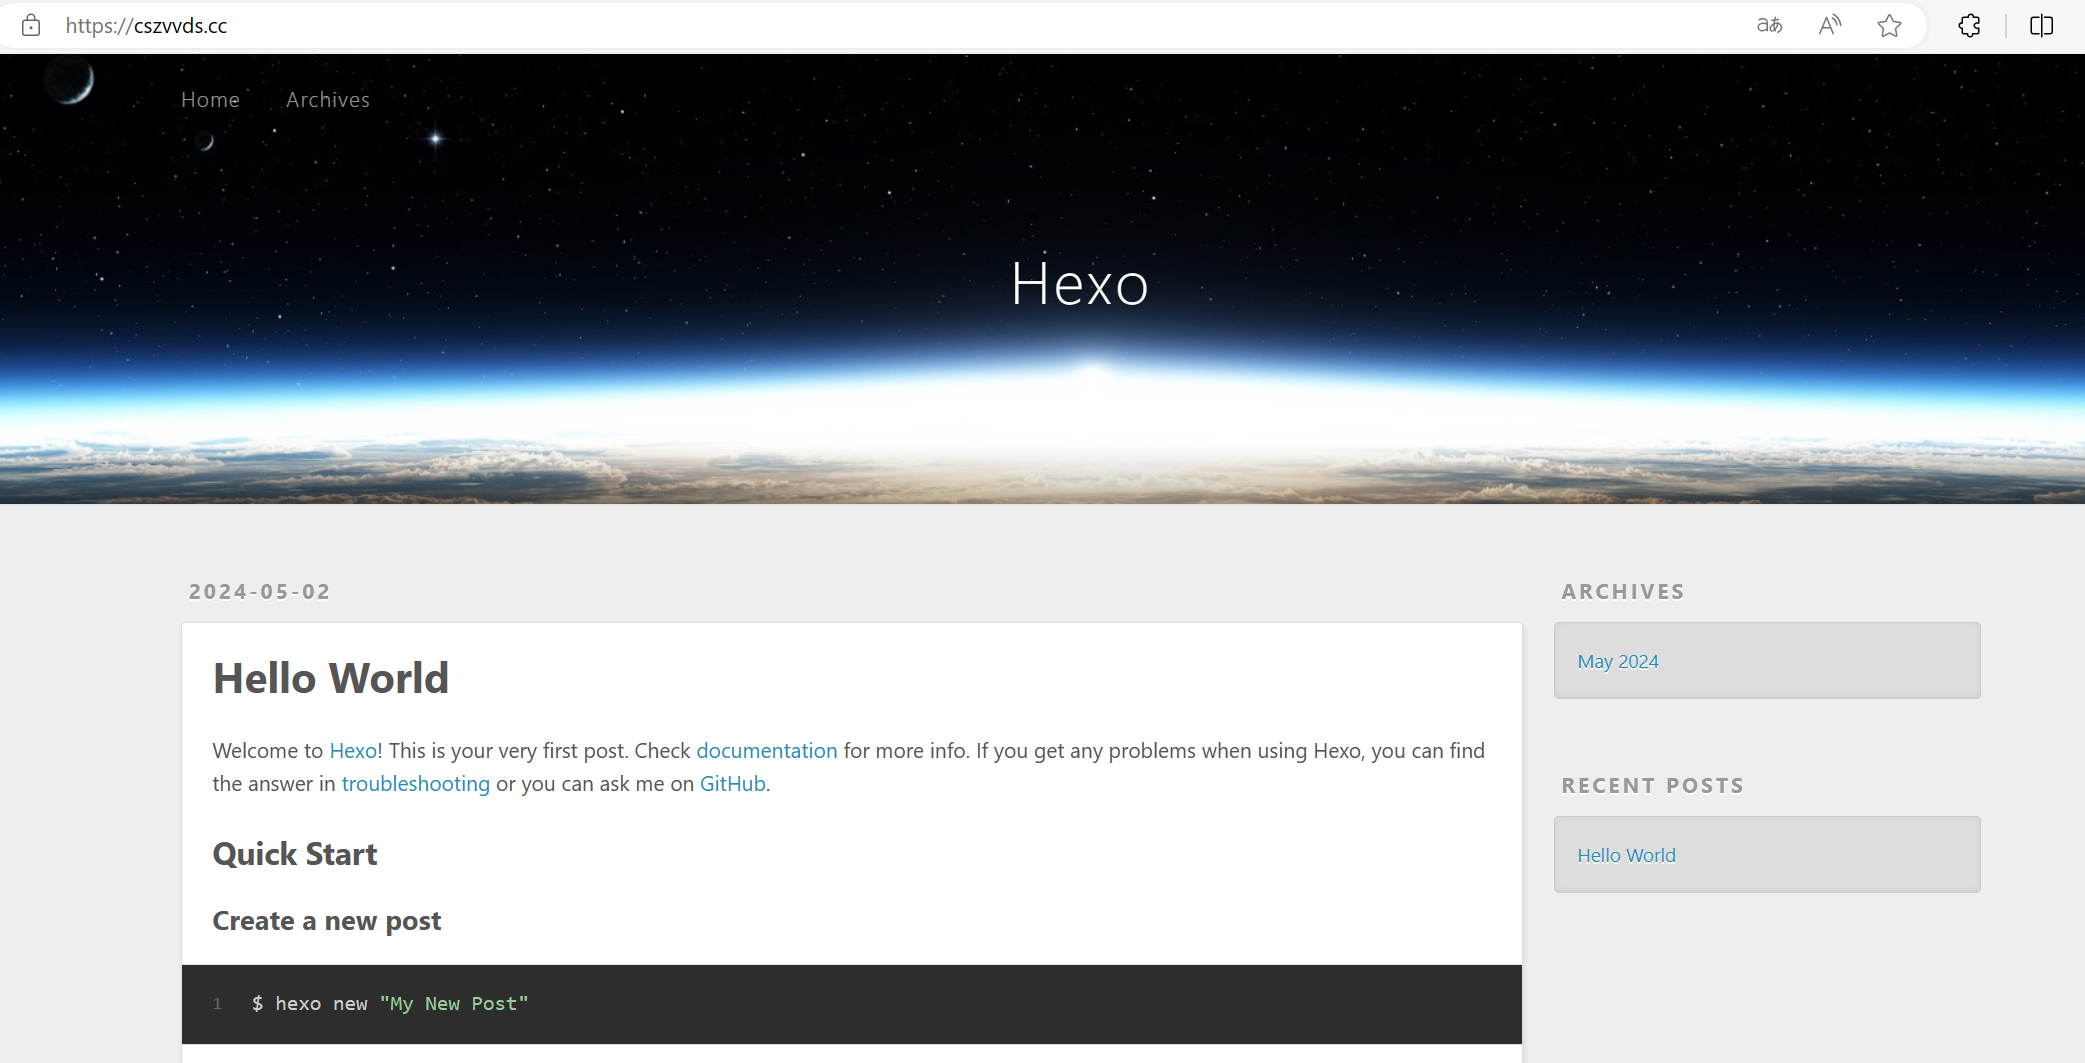2085x1063 pixels.
Task: Open the Archives navigation item
Action: pyautogui.click(x=327, y=100)
